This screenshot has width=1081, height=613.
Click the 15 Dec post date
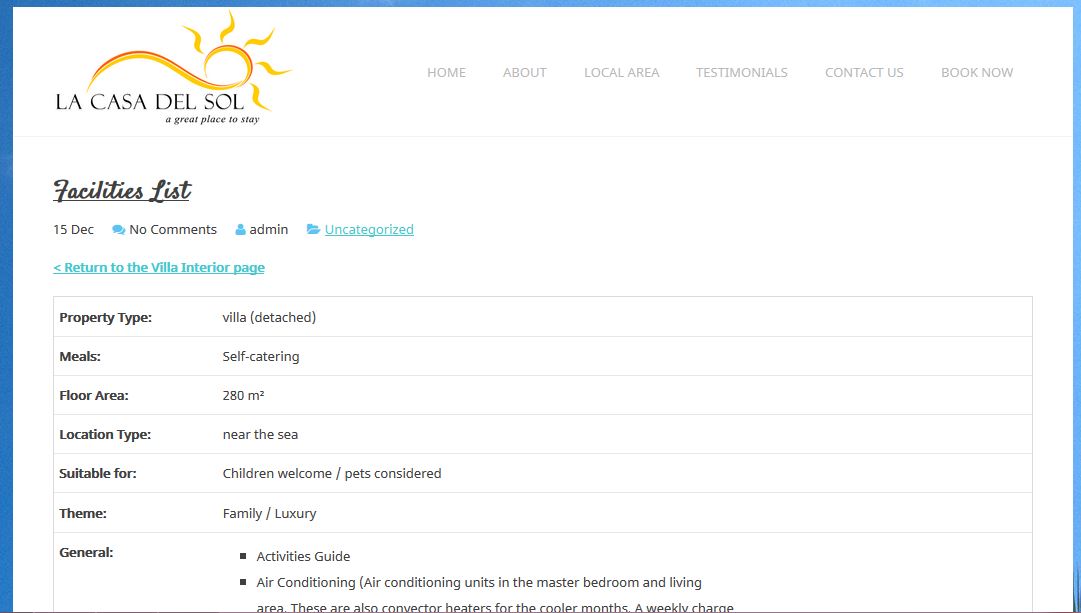pos(74,230)
